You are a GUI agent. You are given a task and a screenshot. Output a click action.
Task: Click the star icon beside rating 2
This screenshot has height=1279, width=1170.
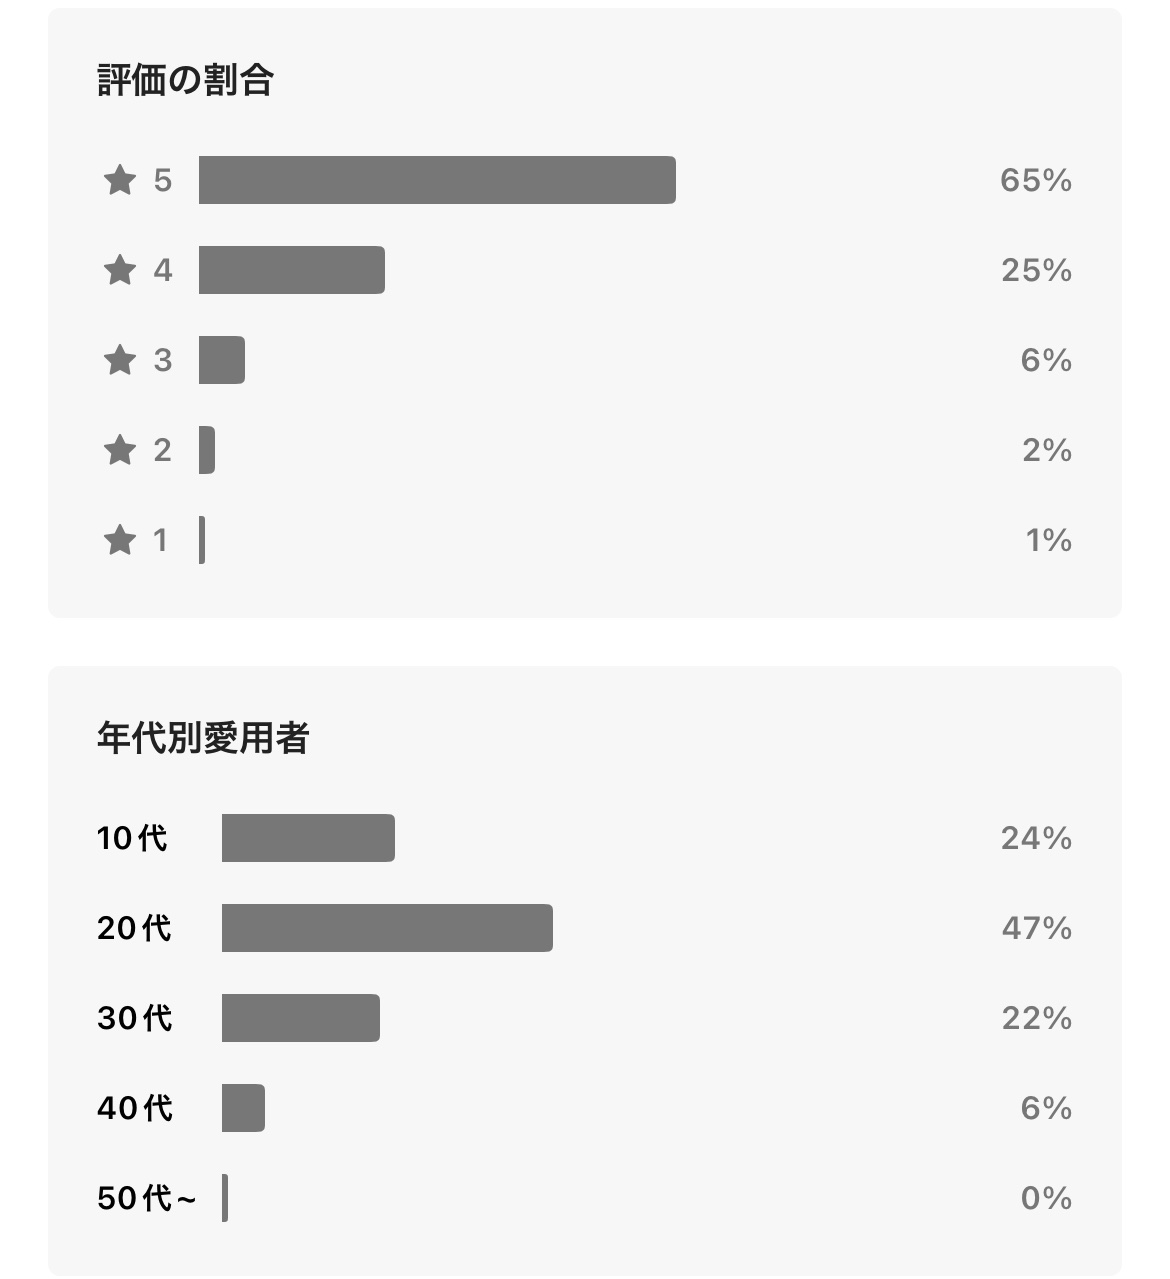click(x=120, y=450)
